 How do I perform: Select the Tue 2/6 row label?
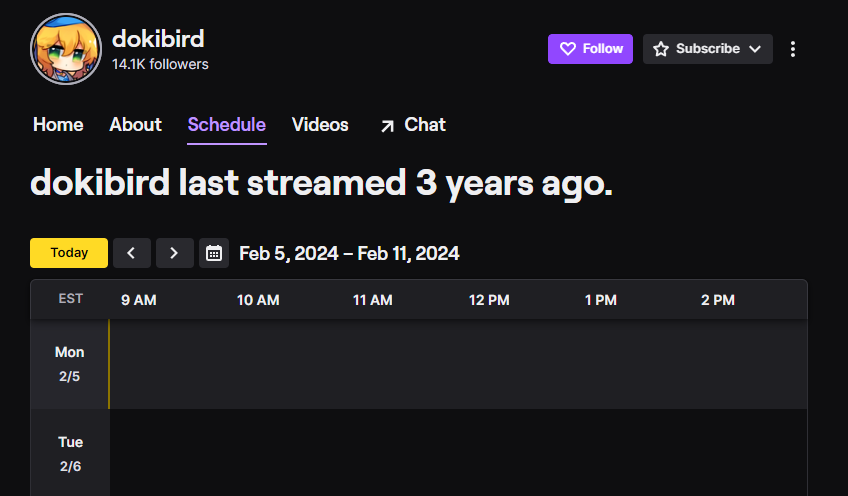[70, 453]
